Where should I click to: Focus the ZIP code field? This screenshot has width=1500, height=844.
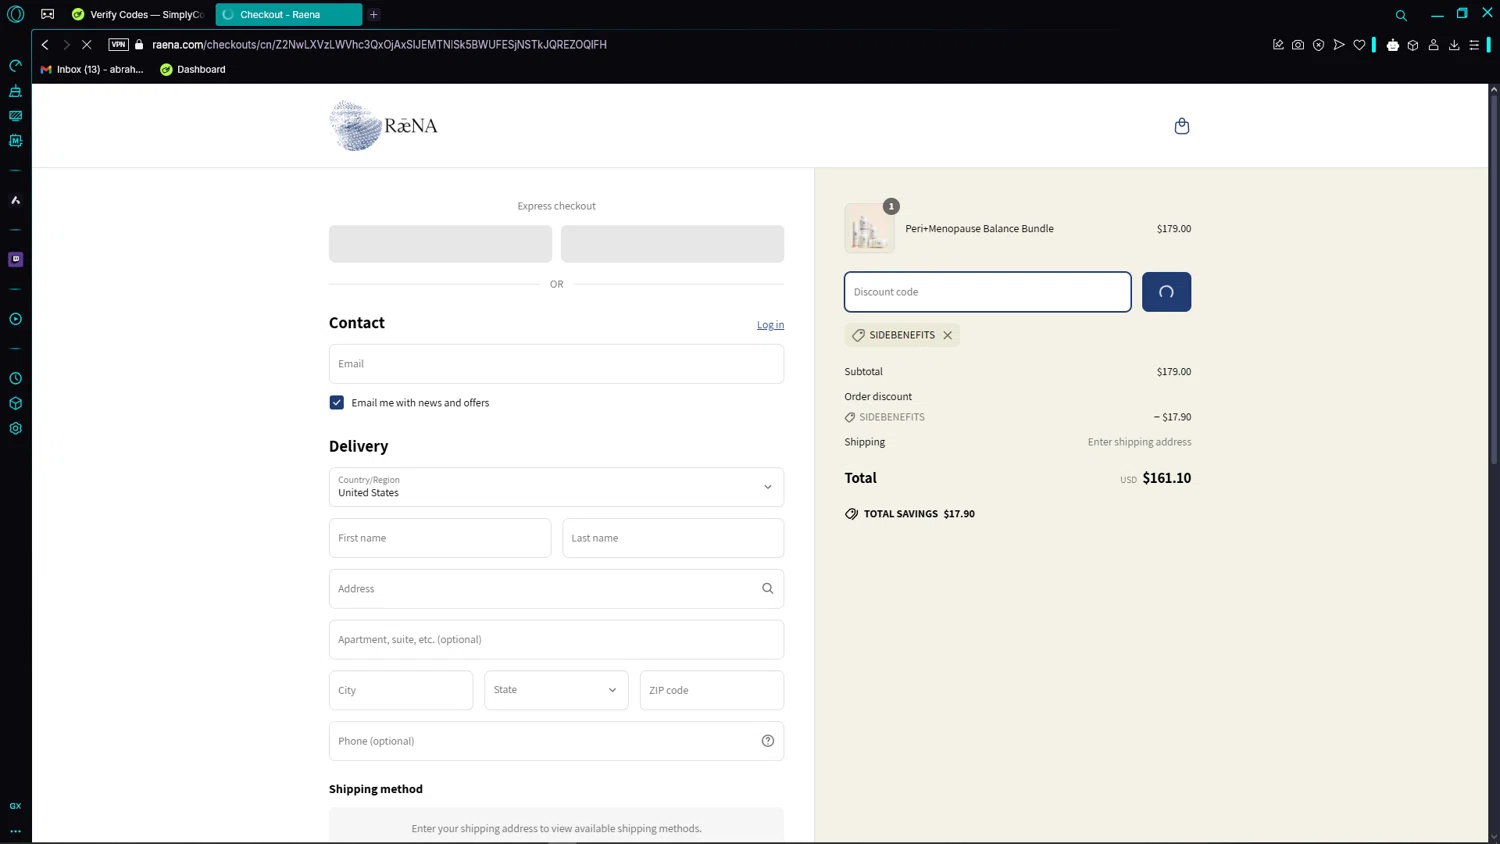point(712,690)
